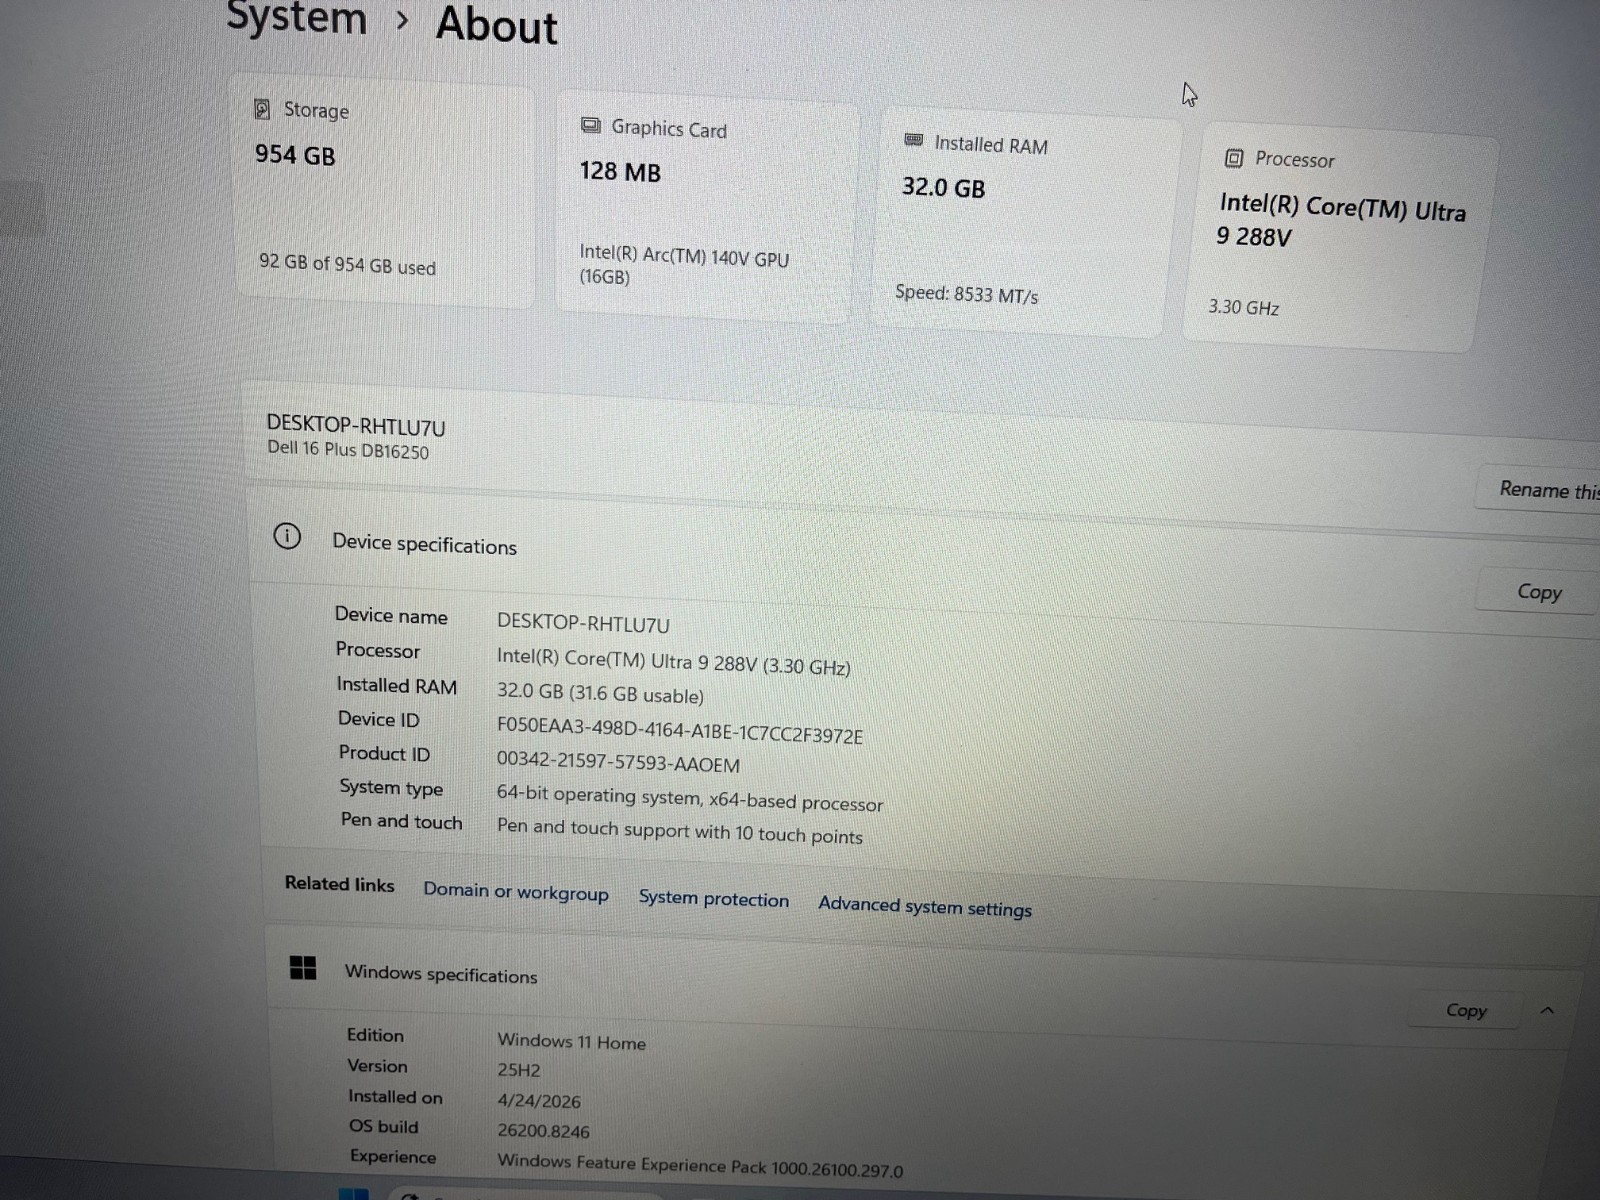Click the DESKTOP-RHTLU7U heading above the model name
Screen dimensions: 1600x1200
(x=356, y=426)
